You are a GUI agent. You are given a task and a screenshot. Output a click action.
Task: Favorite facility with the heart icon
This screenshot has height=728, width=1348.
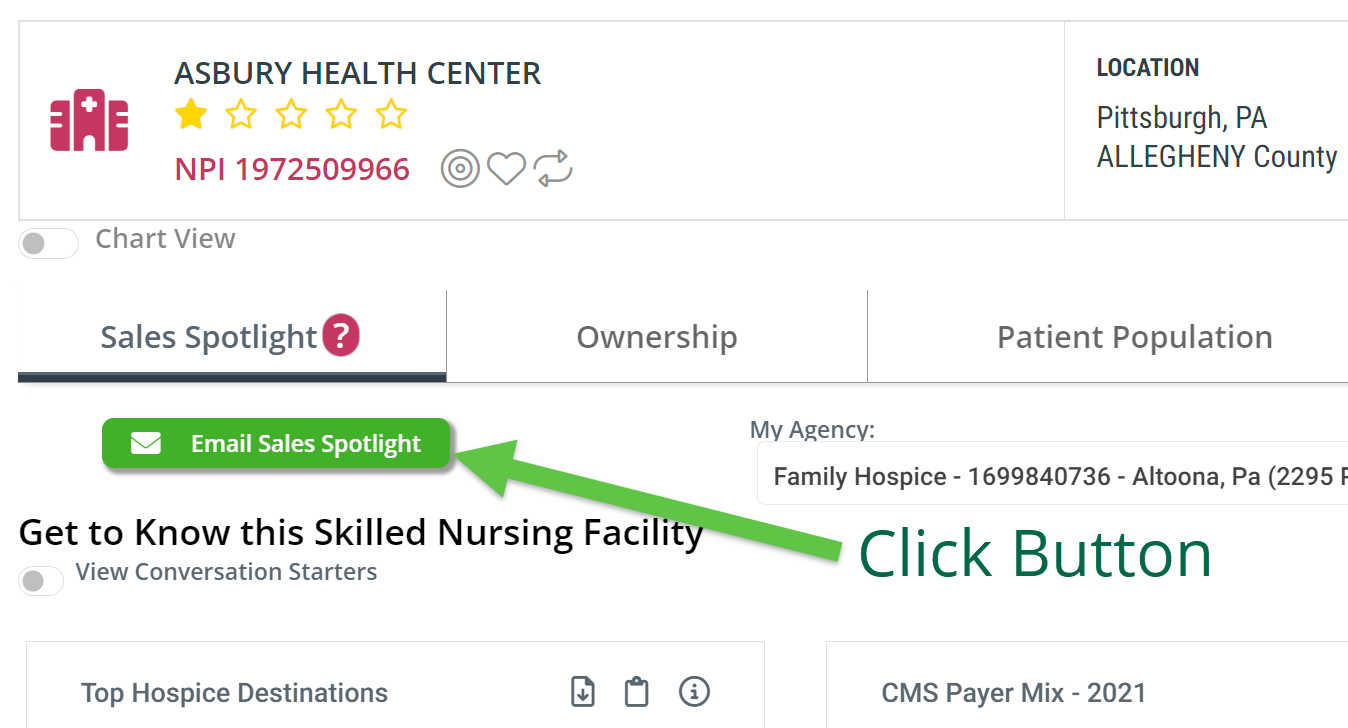[x=506, y=168]
